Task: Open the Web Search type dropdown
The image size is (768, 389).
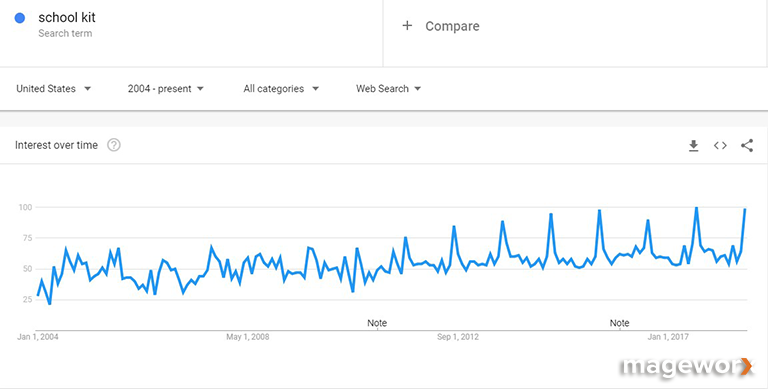Action: [x=388, y=89]
